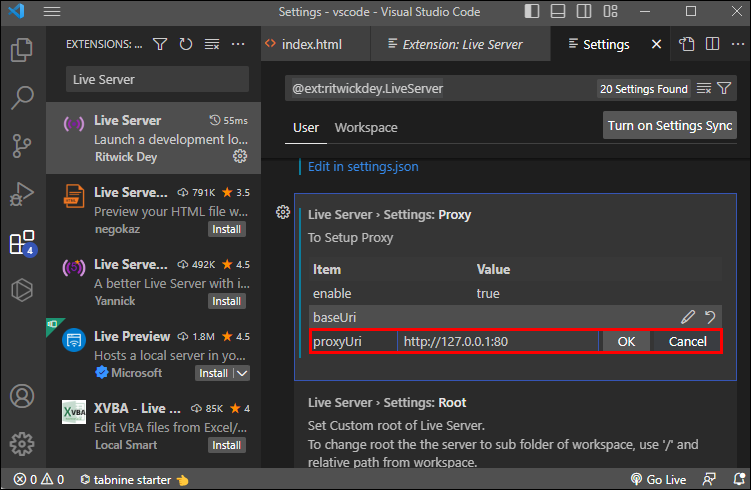Screen dimensions: 751x490
Task: Open the Run and Debug view
Action: click(x=22, y=194)
